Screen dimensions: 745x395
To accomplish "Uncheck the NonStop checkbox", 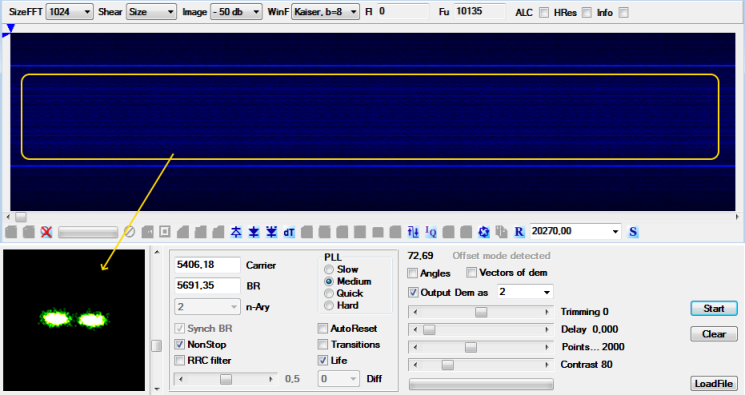I will pos(180,345).
